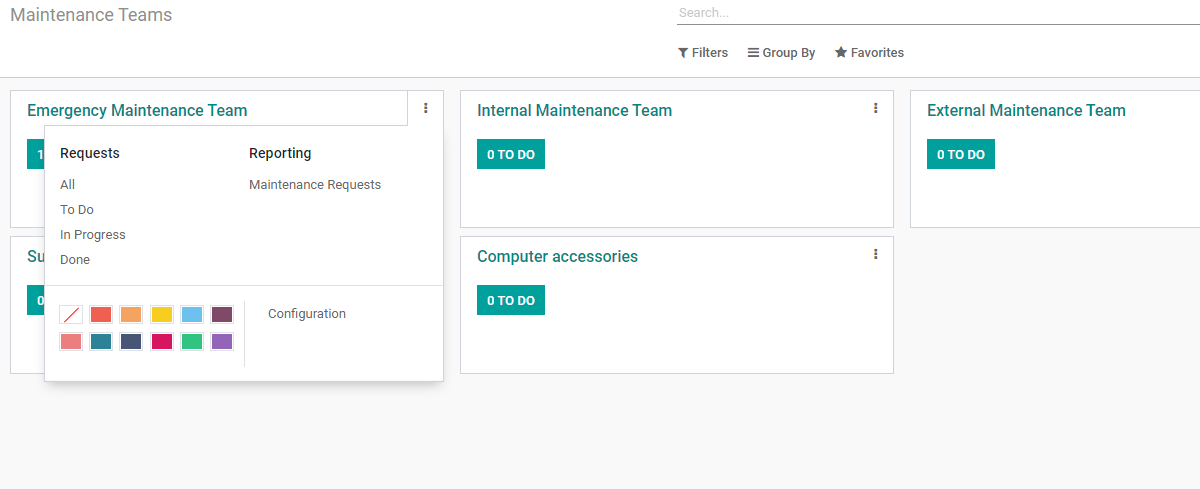The height and width of the screenshot is (489, 1200).
Task: Select In Progress requests menu entry
Action: [93, 235]
